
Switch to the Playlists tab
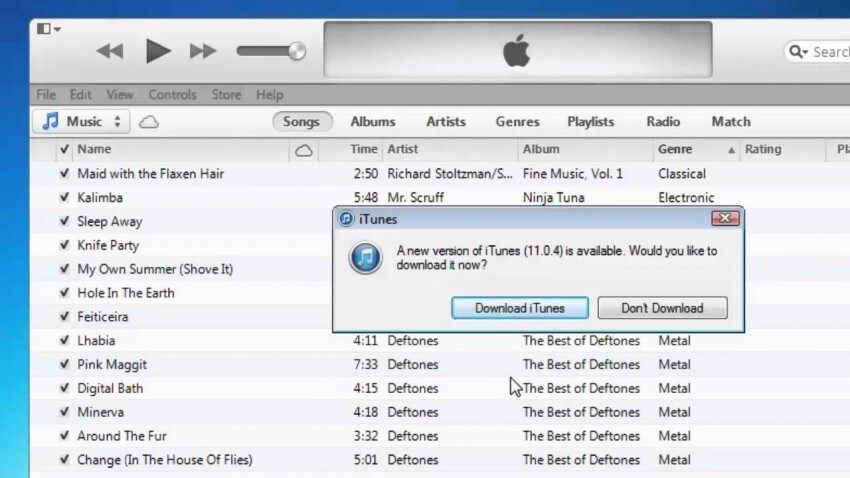coord(590,121)
